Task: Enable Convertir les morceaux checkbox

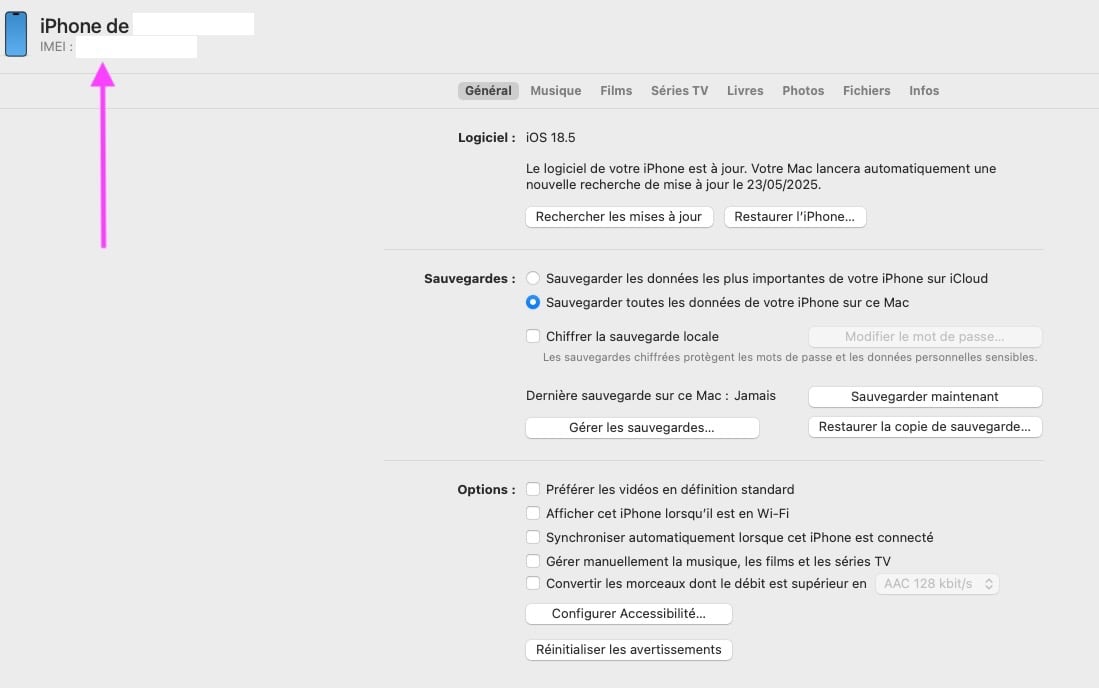Action: (x=533, y=583)
